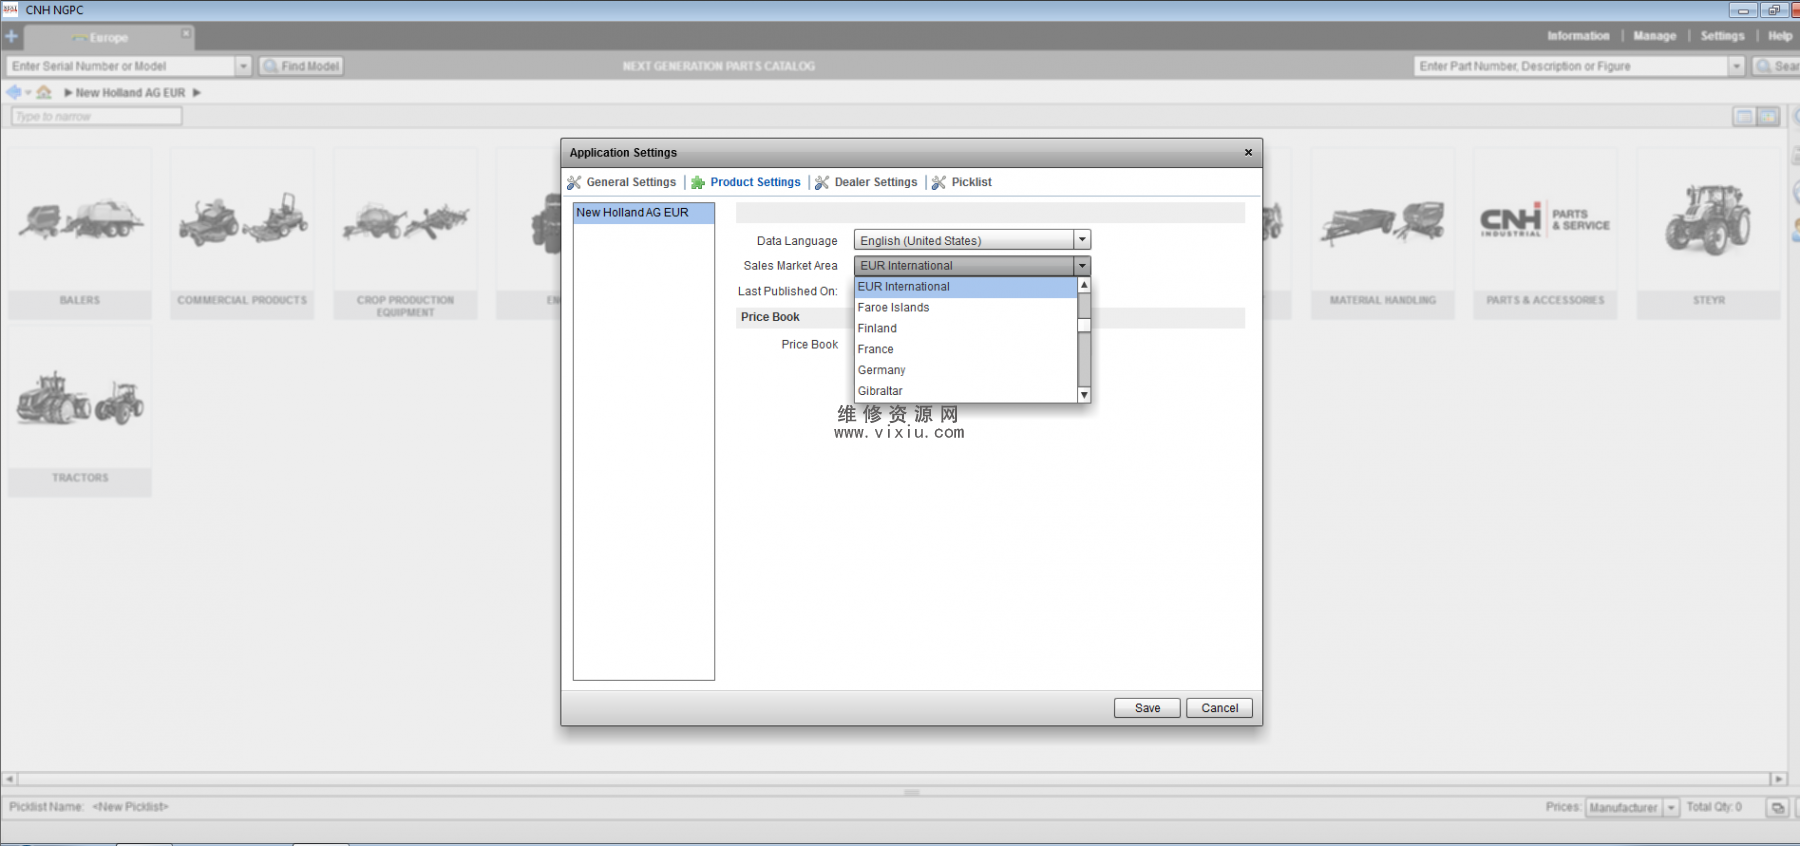Viewport: 1800px width, 846px height.
Task: Choose Gibraltar from the list
Action: pos(966,392)
